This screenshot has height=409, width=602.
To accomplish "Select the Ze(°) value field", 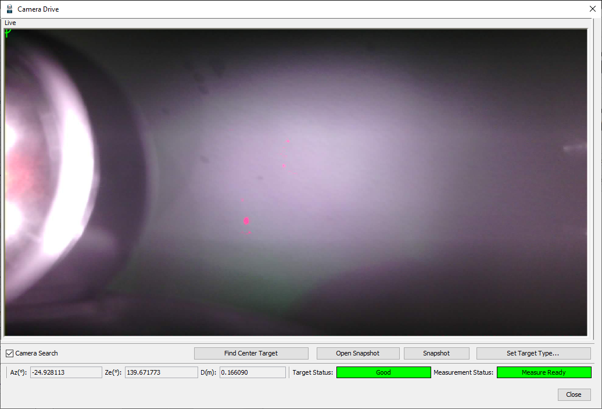I will (x=160, y=372).
